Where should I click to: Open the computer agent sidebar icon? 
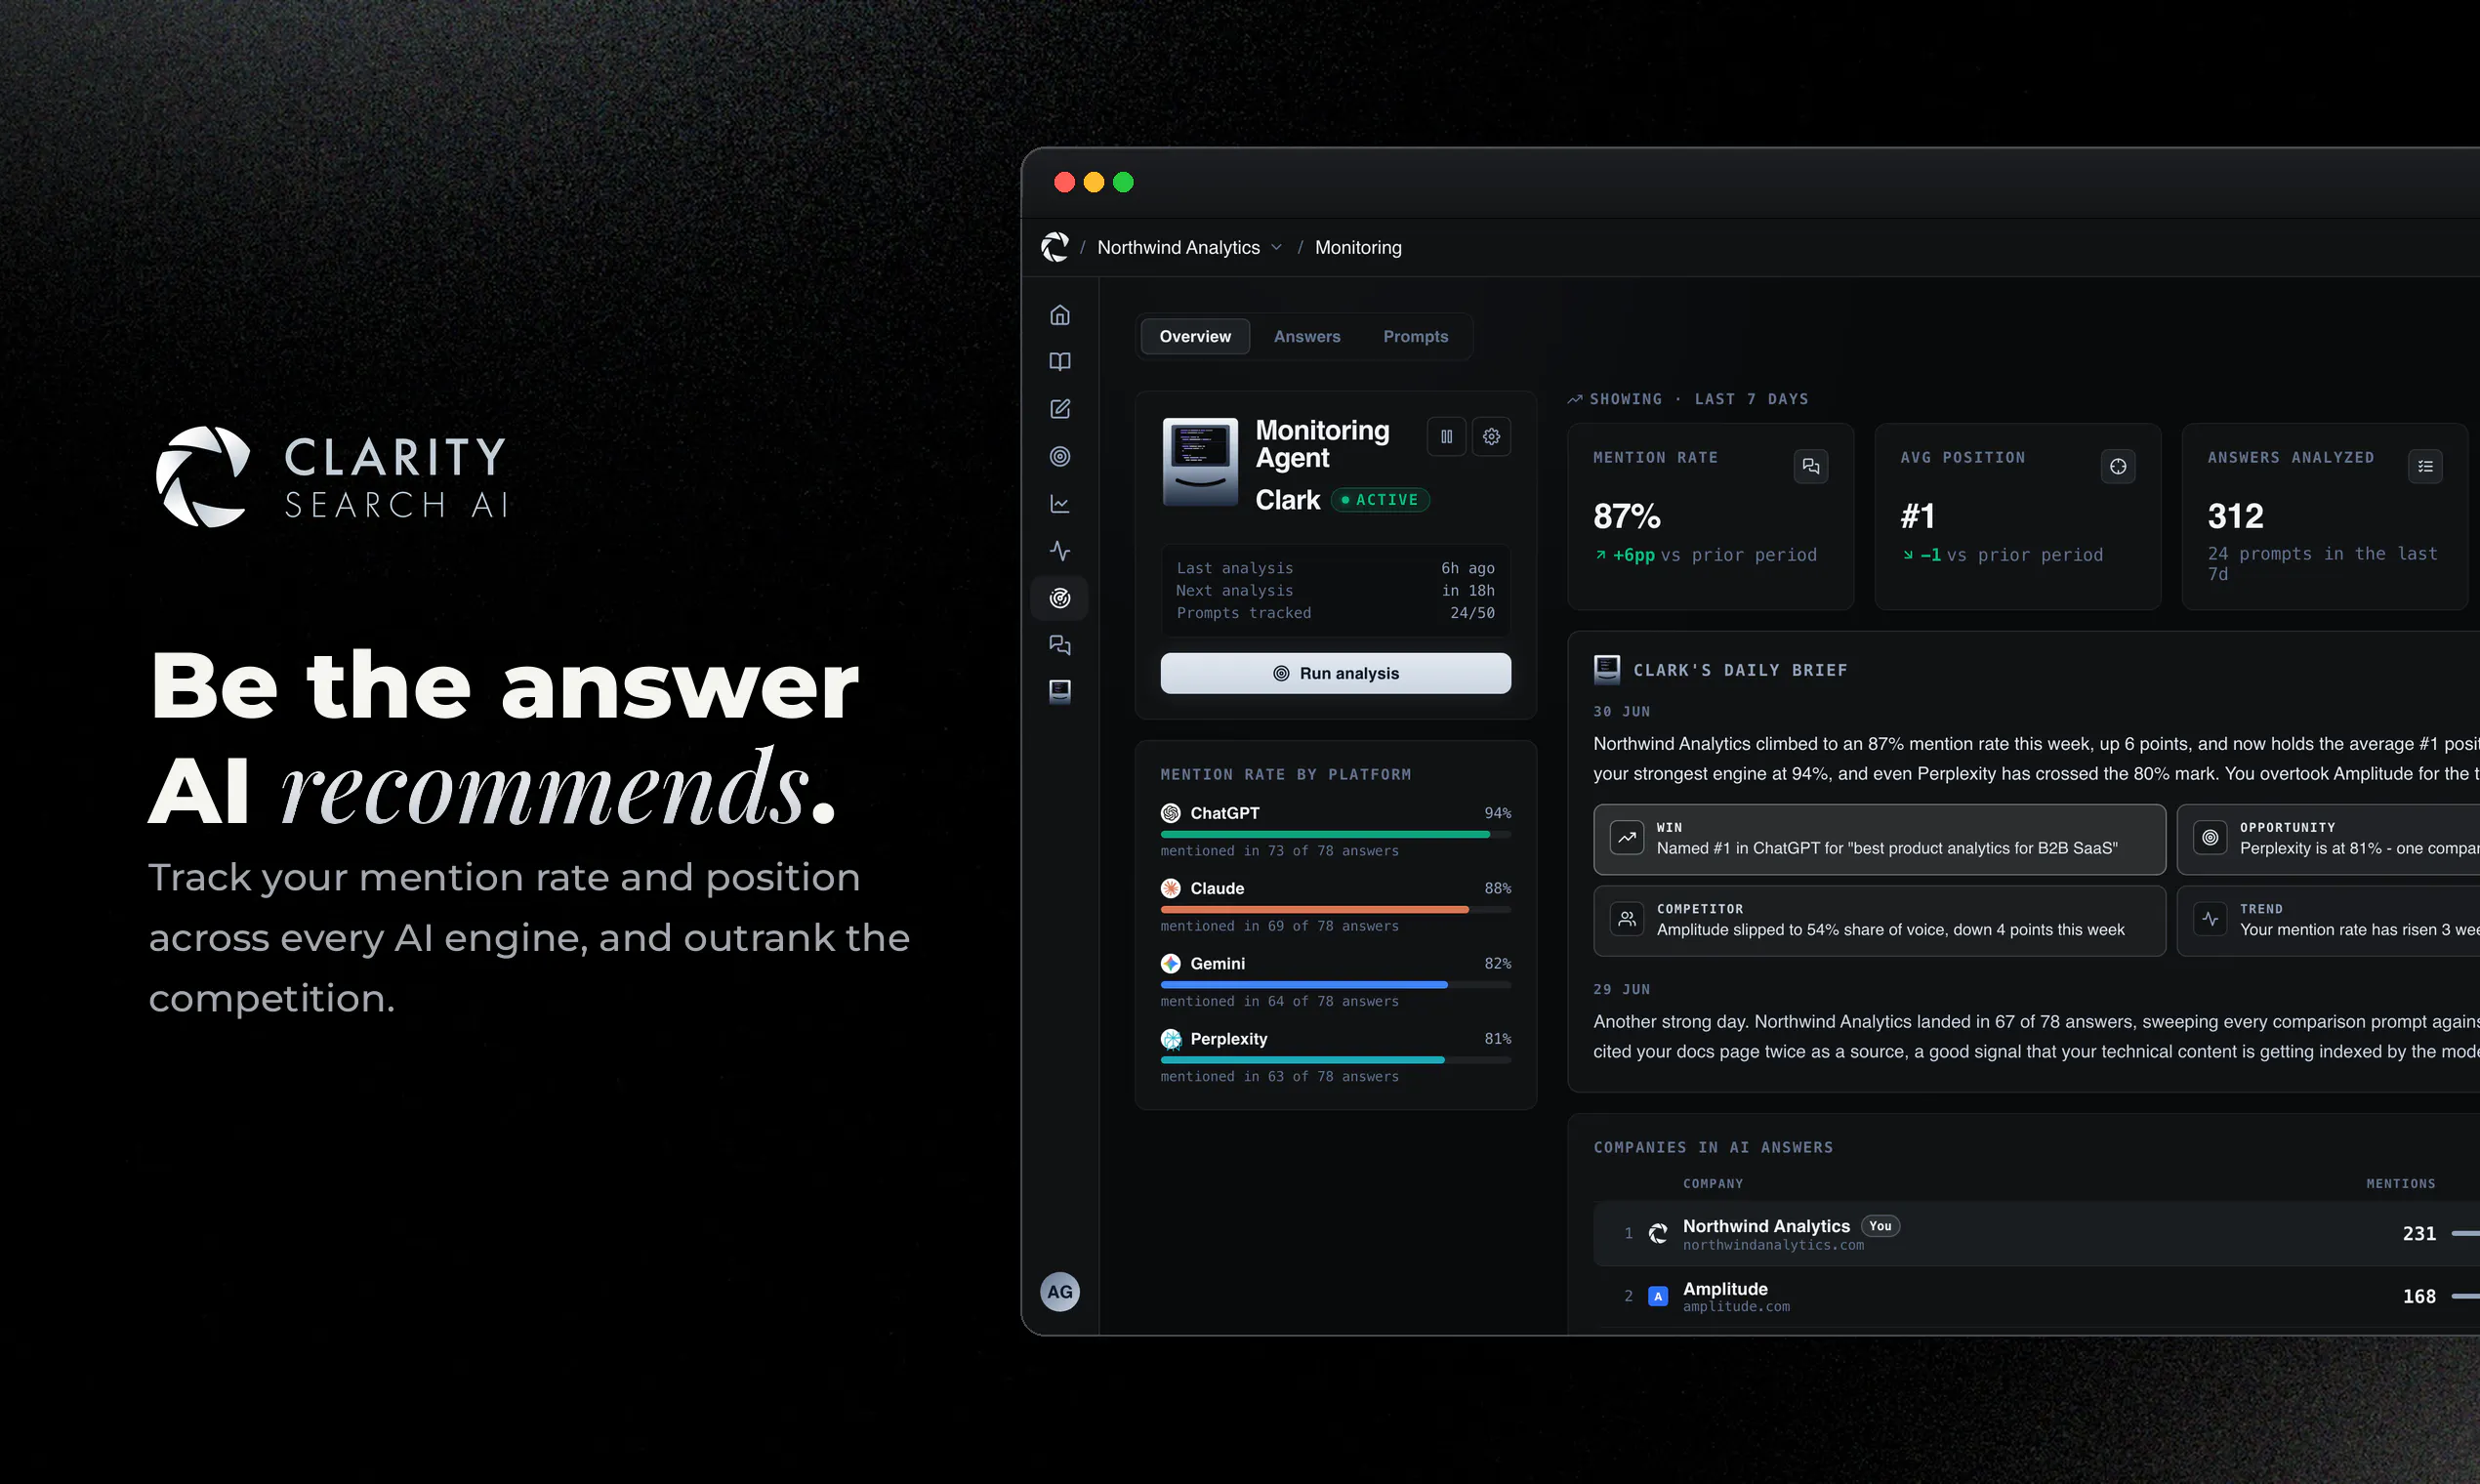(1060, 692)
